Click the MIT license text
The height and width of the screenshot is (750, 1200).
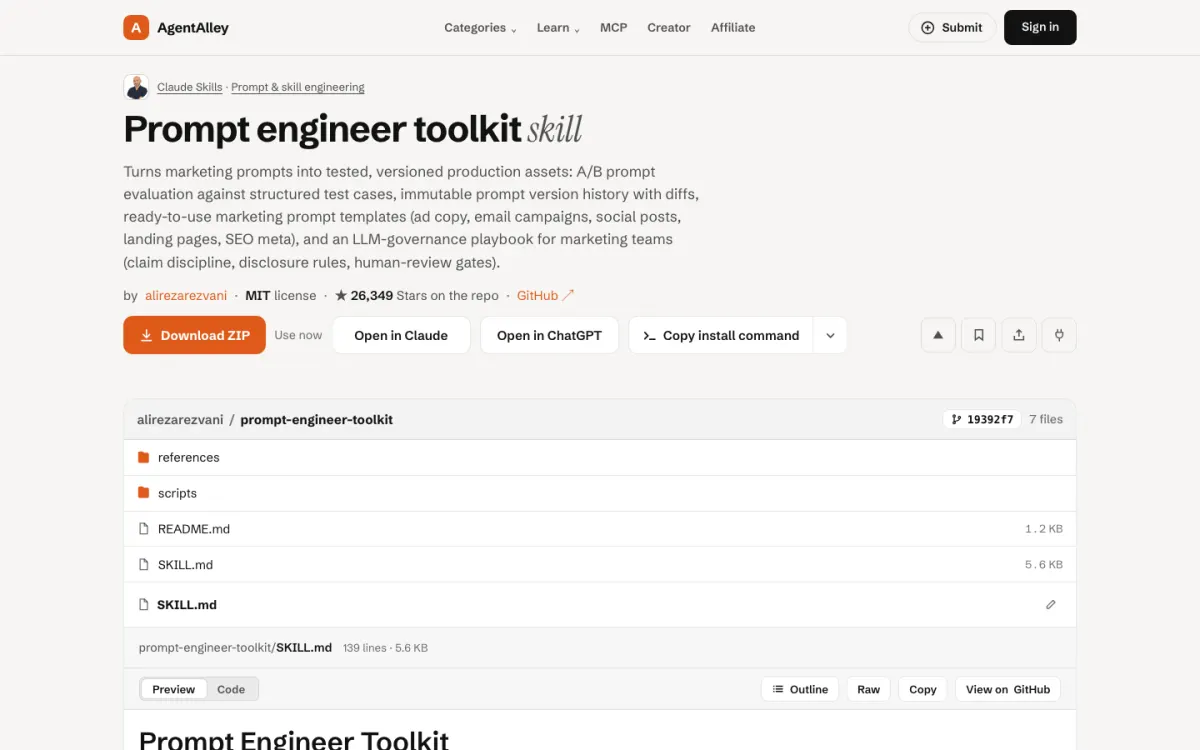281,295
